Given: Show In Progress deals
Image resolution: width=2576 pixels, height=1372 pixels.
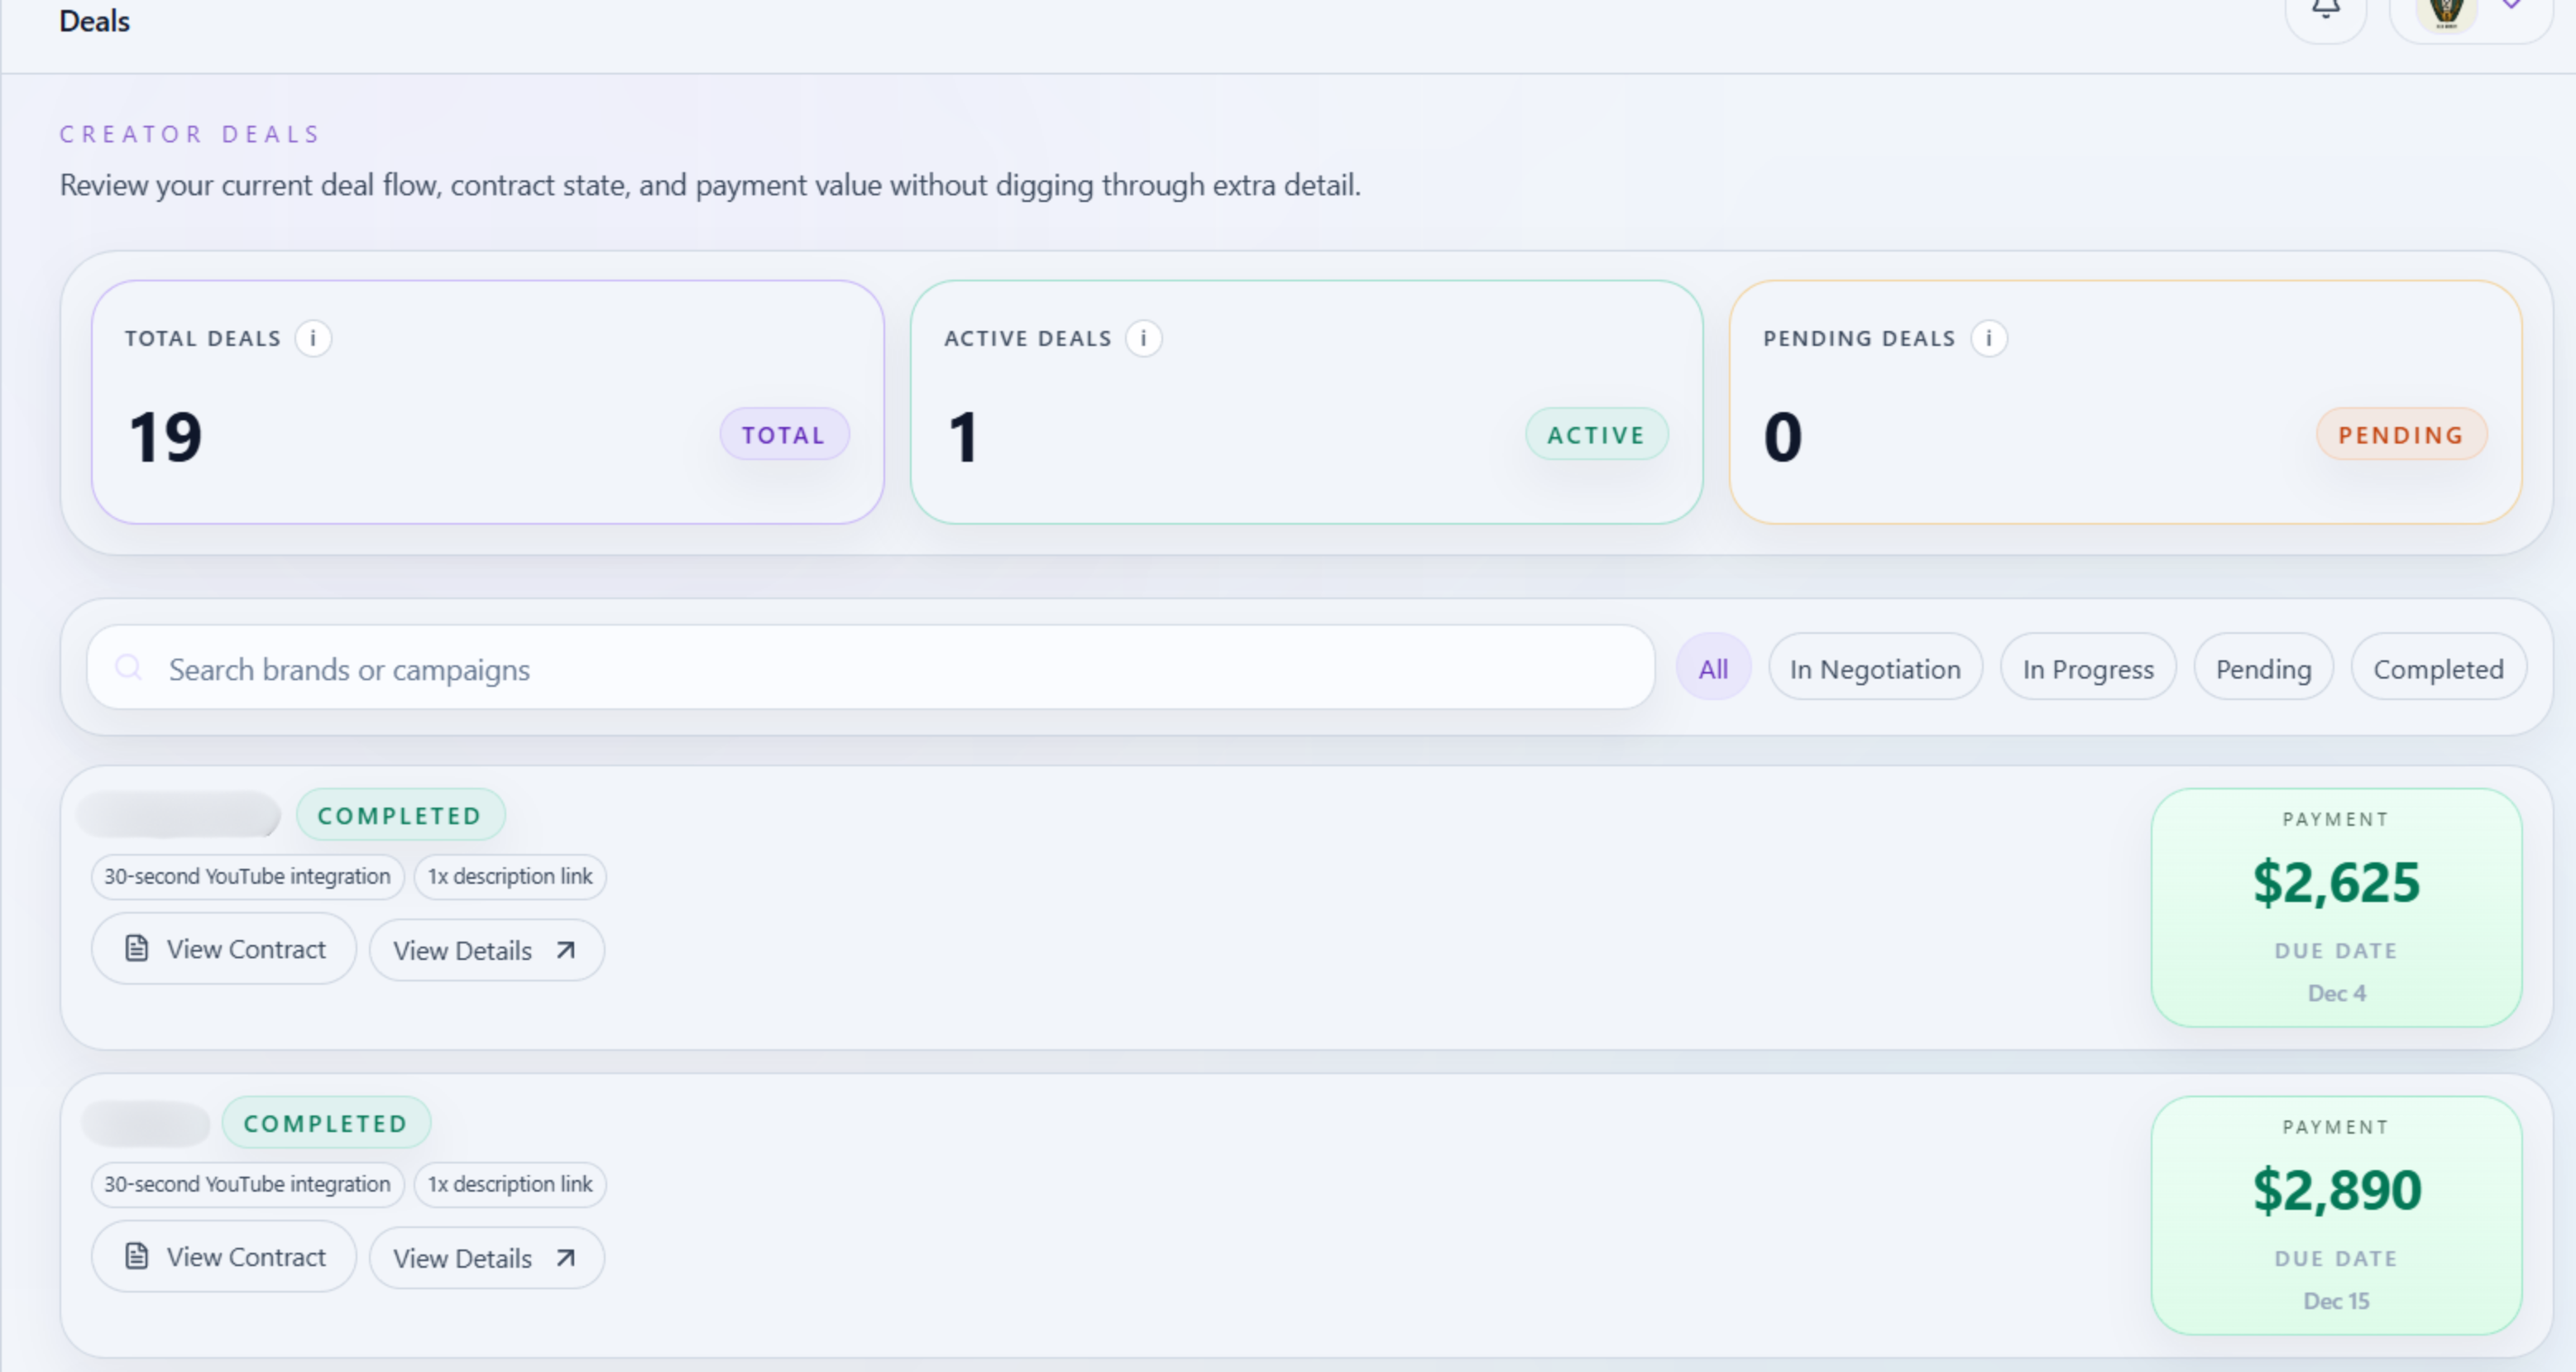Looking at the screenshot, I should tap(2088, 668).
